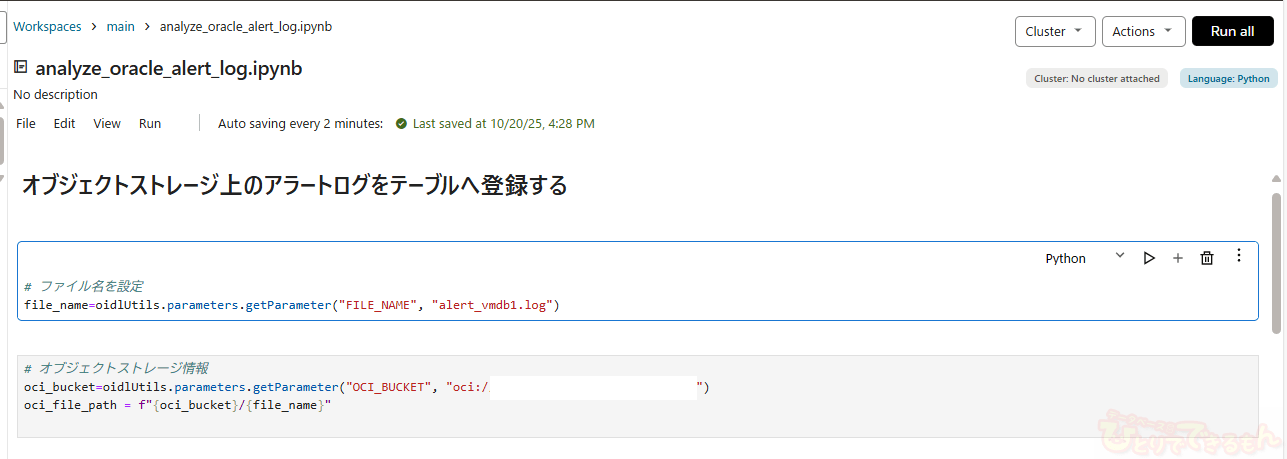This screenshot has height=459, width=1287.
Task: Click the green saved checkmark icon
Action: [x=401, y=124]
